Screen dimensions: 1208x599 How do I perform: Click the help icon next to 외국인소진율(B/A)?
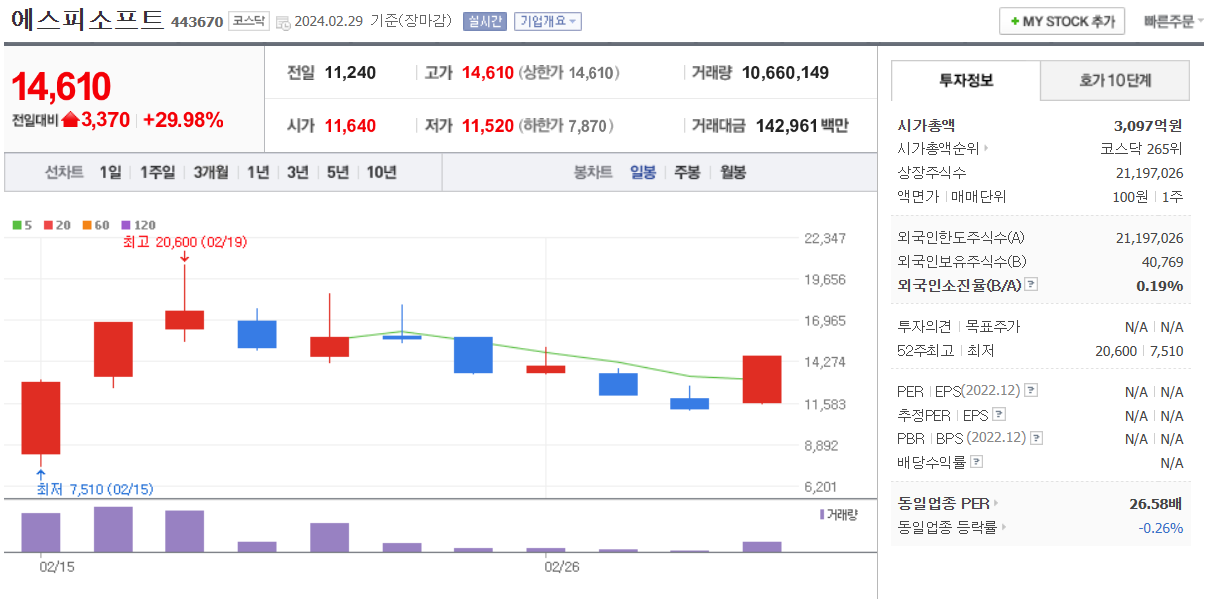[1031, 285]
